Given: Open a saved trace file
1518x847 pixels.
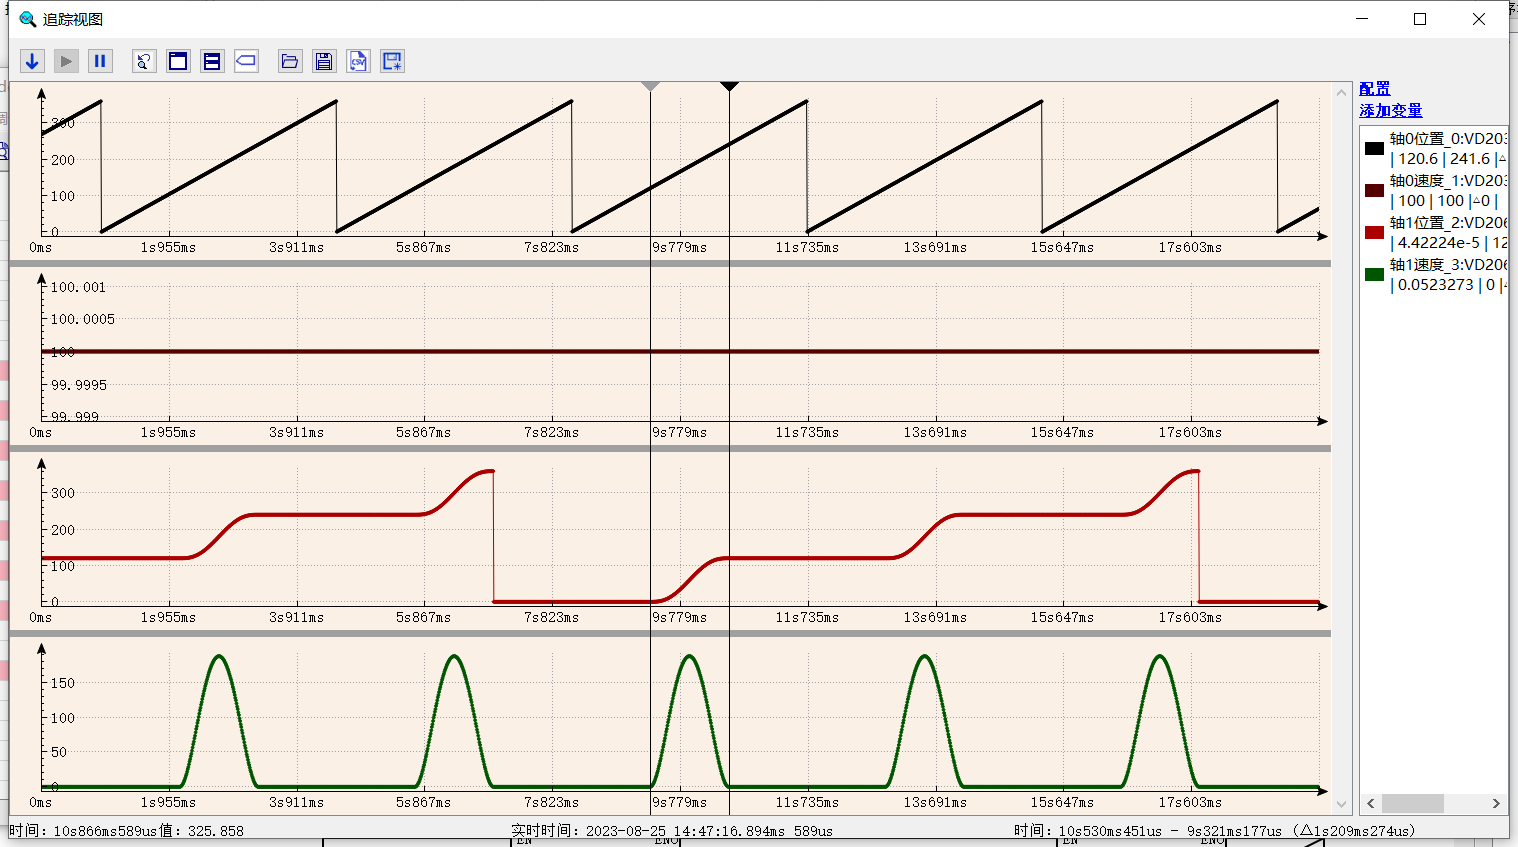Looking at the screenshot, I should pyautogui.click(x=290, y=61).
